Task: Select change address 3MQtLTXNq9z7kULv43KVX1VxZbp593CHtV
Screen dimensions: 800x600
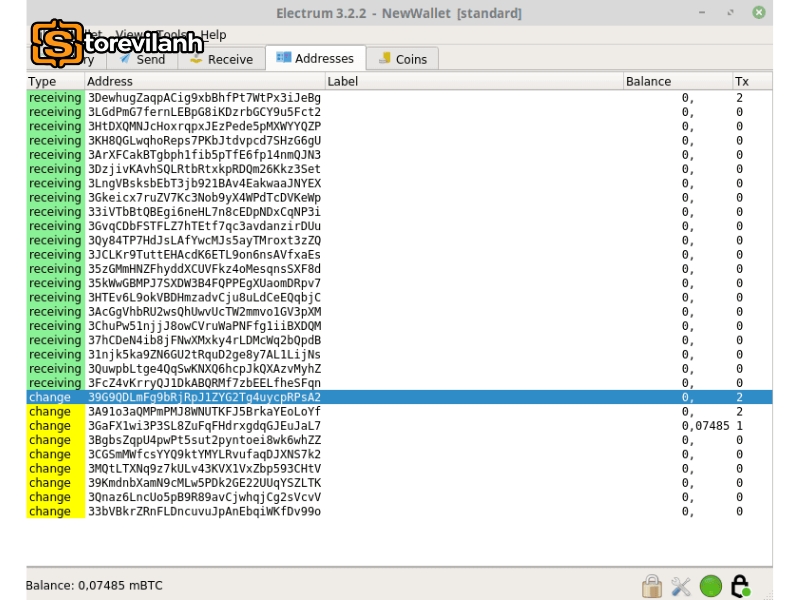Action: 204,469
